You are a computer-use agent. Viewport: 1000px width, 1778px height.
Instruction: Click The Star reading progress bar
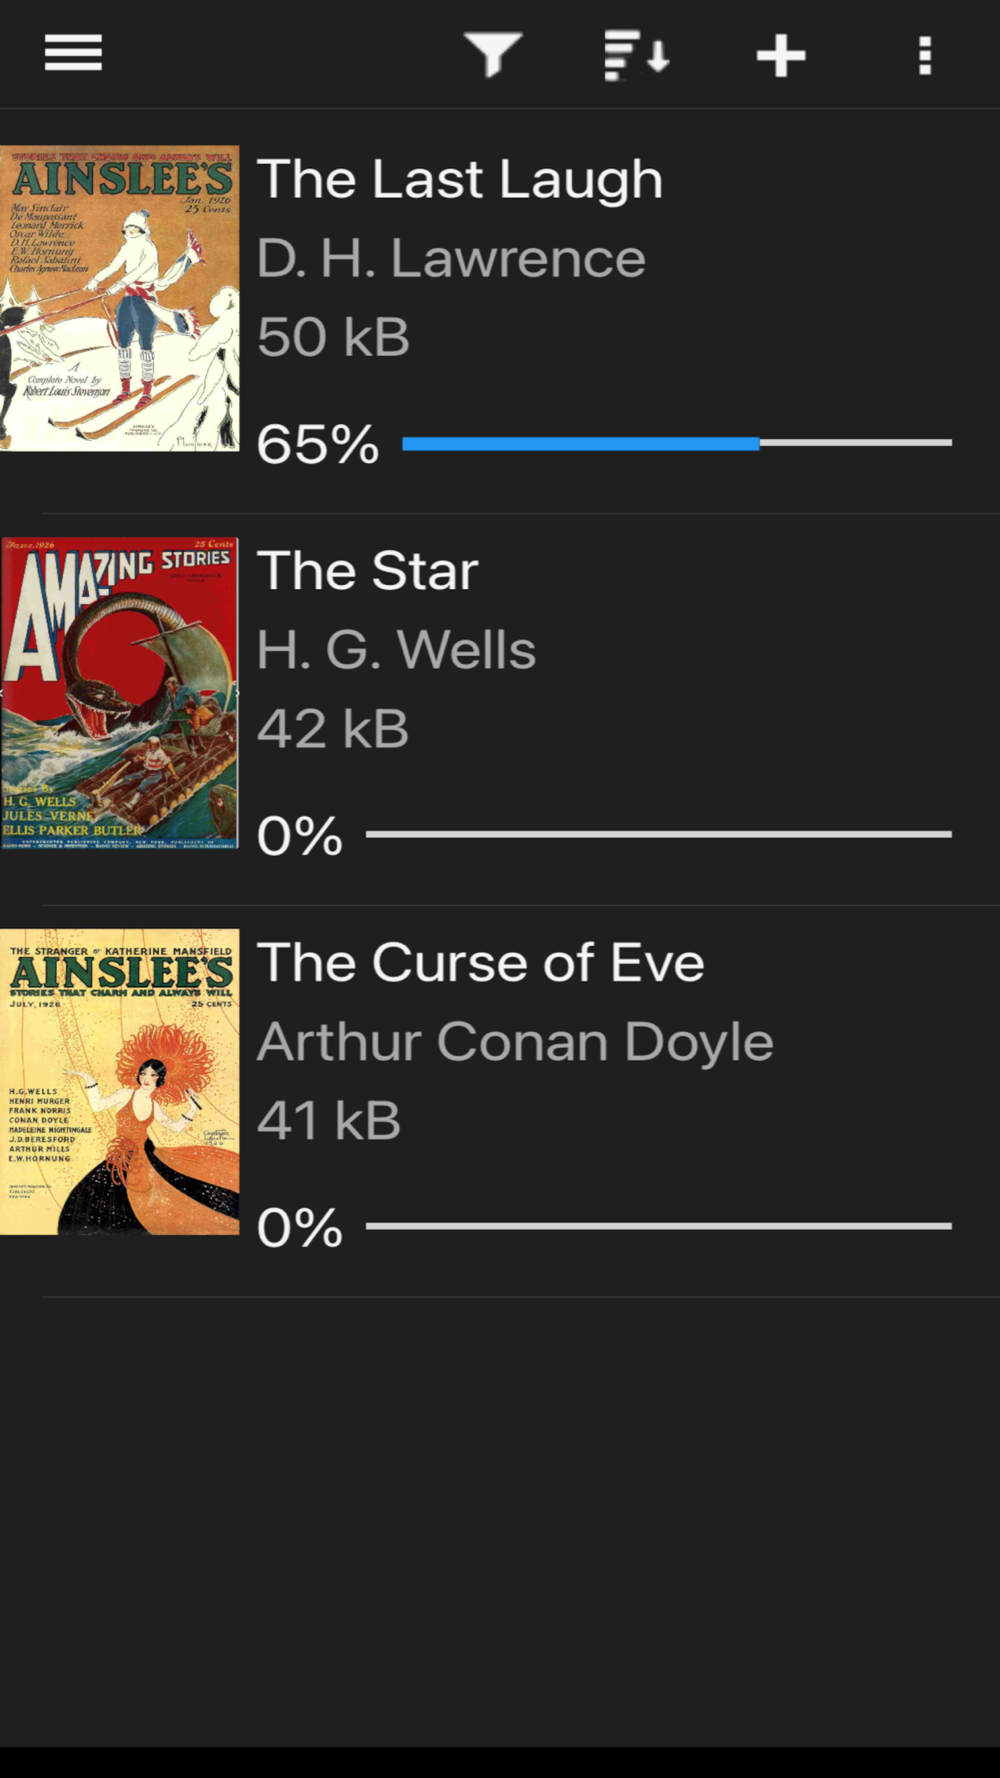(659, 834)
